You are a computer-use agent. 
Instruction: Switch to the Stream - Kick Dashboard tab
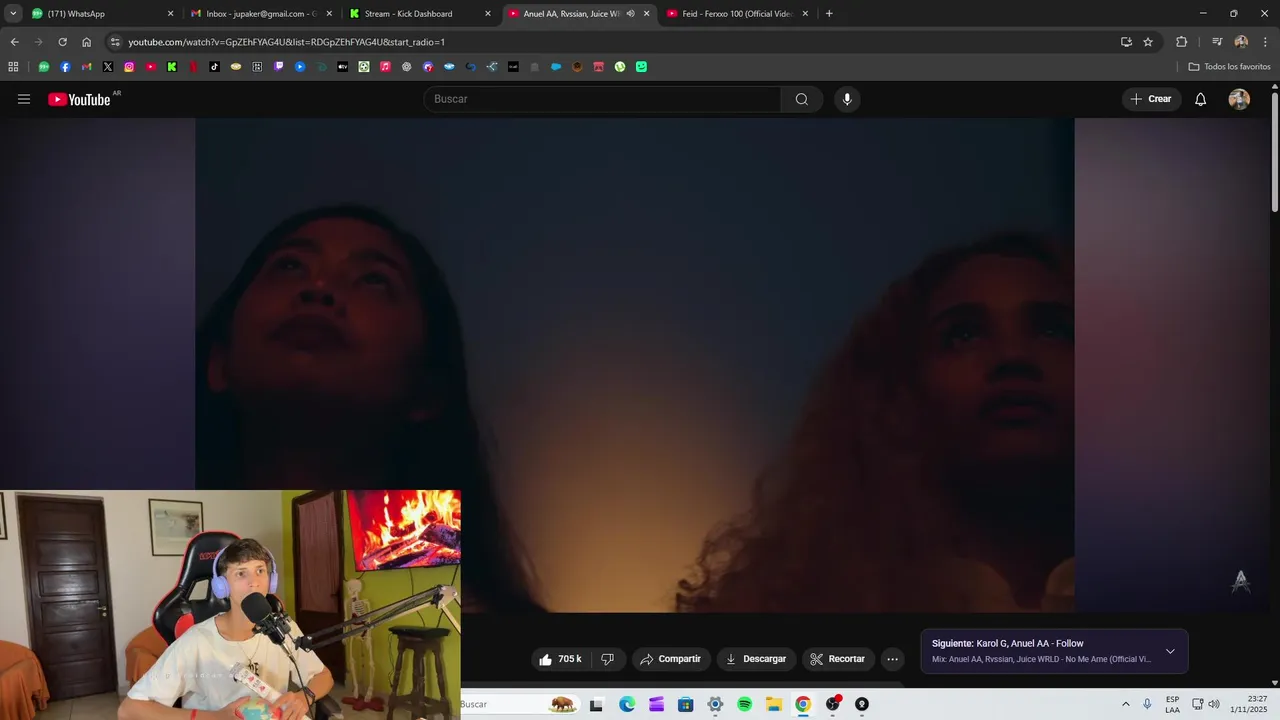420,14
